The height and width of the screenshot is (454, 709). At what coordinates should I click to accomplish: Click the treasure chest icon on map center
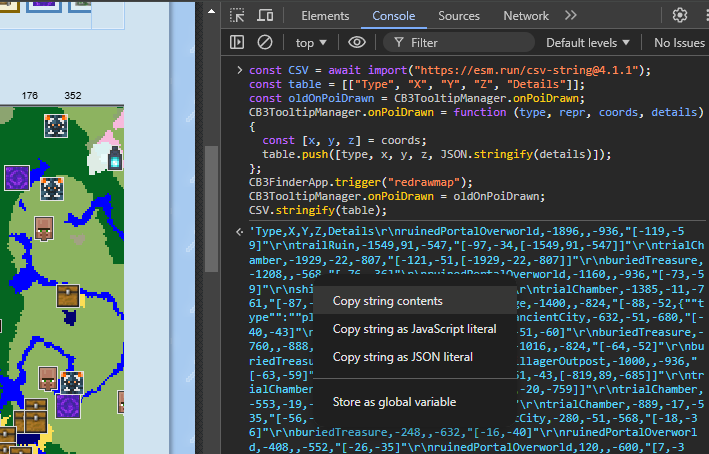coord(68,295)
